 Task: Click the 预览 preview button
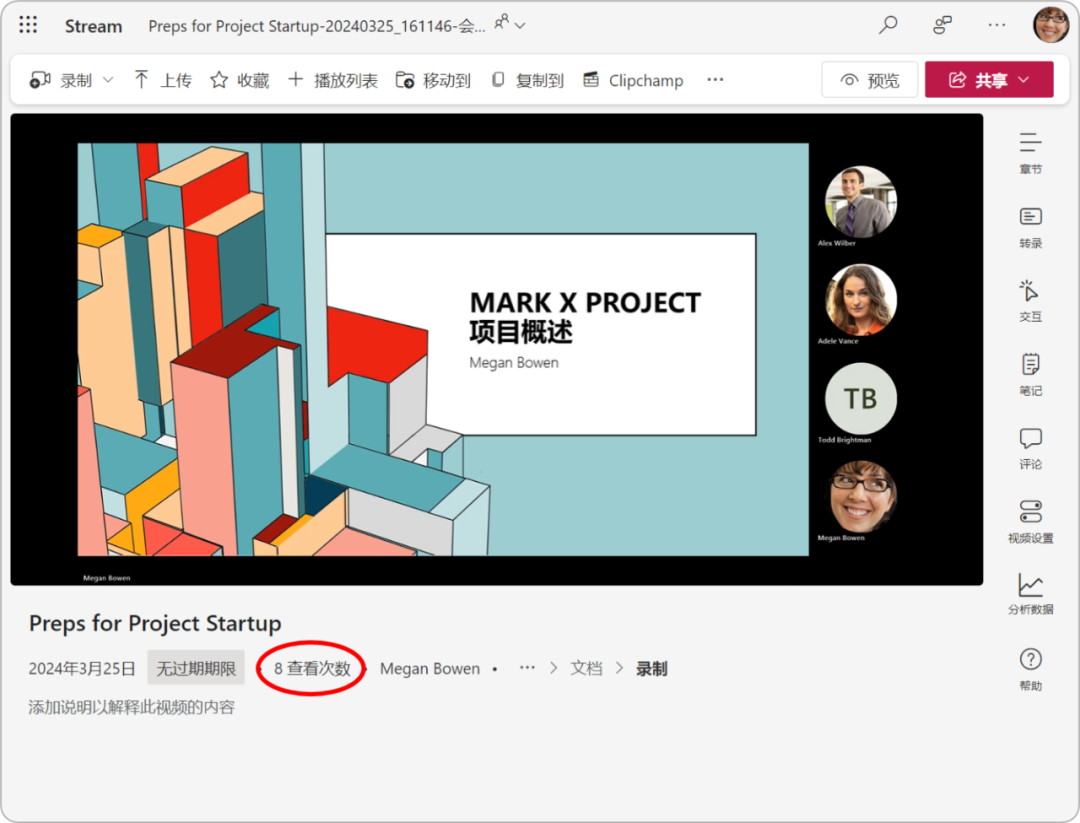pyautogui.click(x=869, y=80)
